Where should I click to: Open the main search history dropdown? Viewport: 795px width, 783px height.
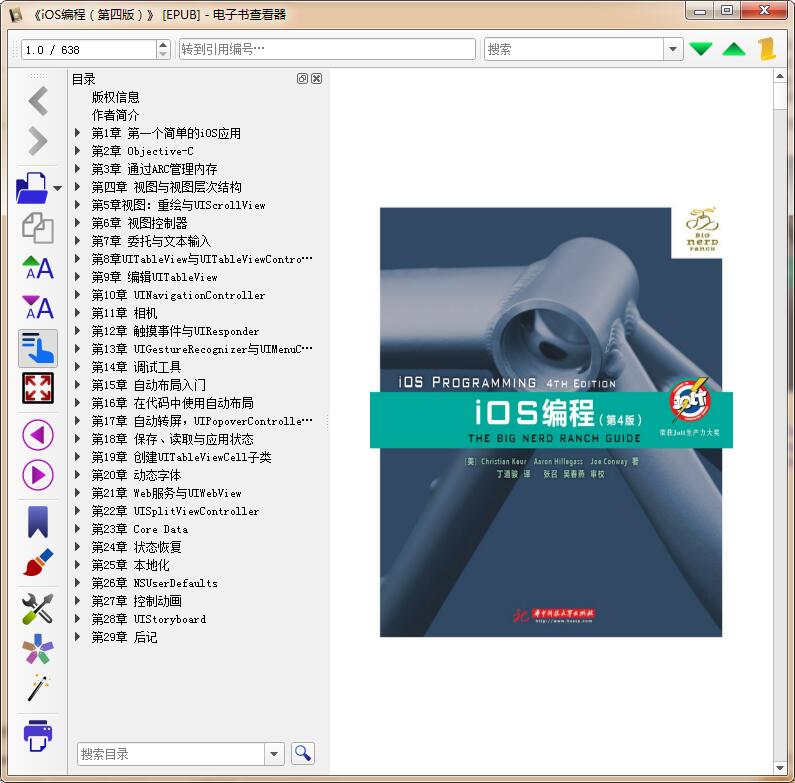[673, 49]
